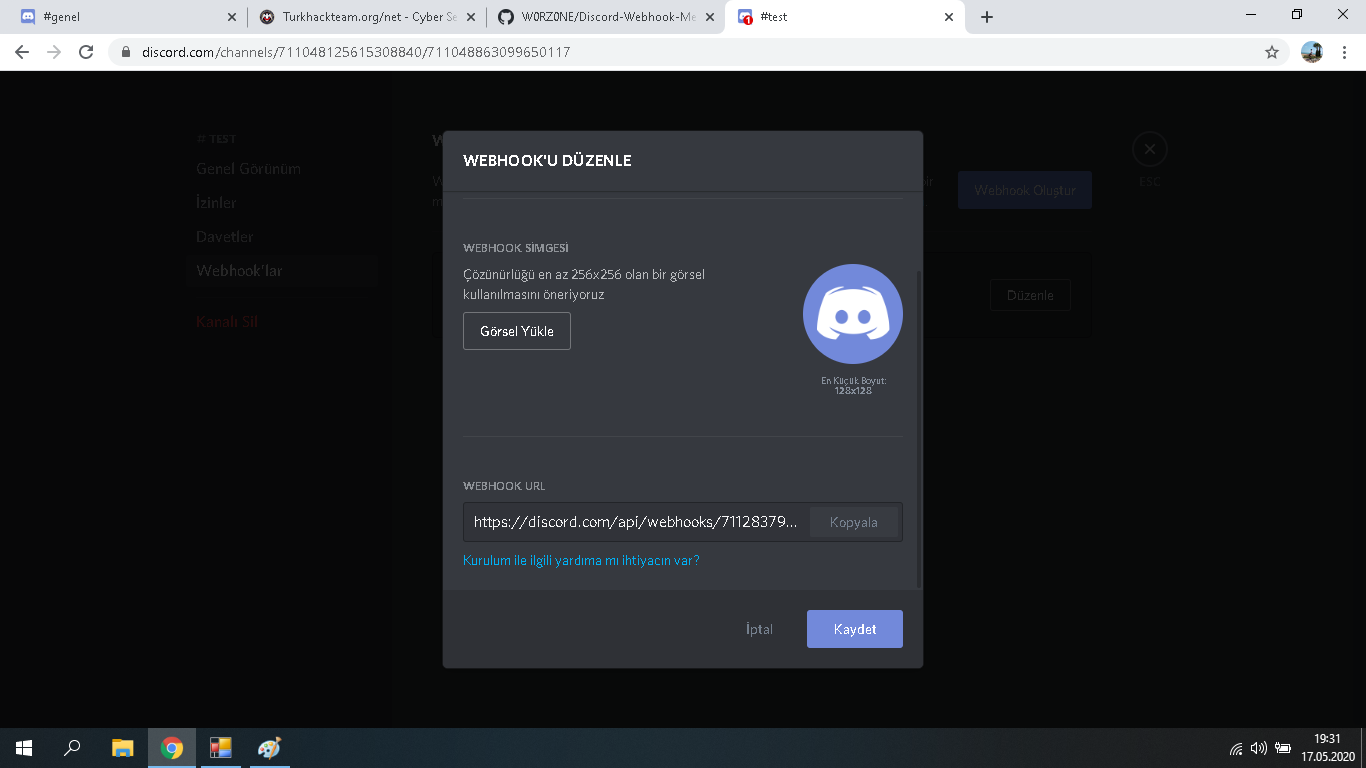The height and width of the screenshot is (768, 1366).
Task: Close the Turkhackteam browser tab
Action: 471,17
